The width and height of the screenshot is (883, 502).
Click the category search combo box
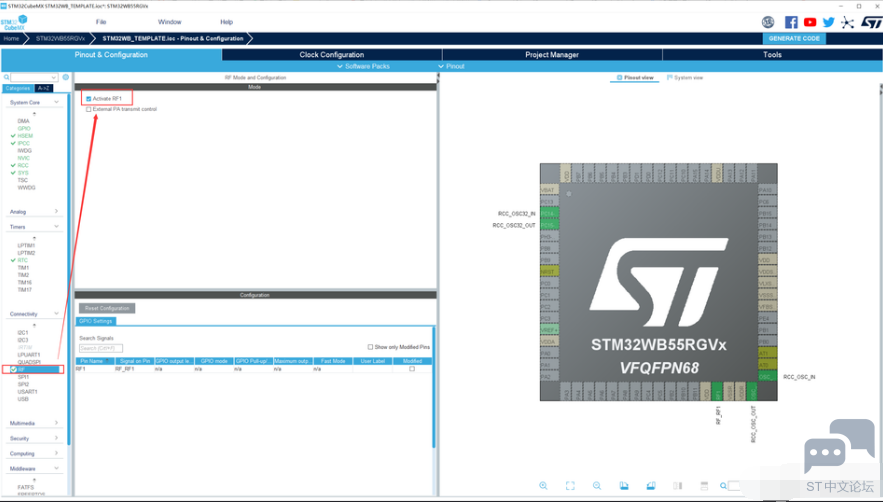(34, 77)
